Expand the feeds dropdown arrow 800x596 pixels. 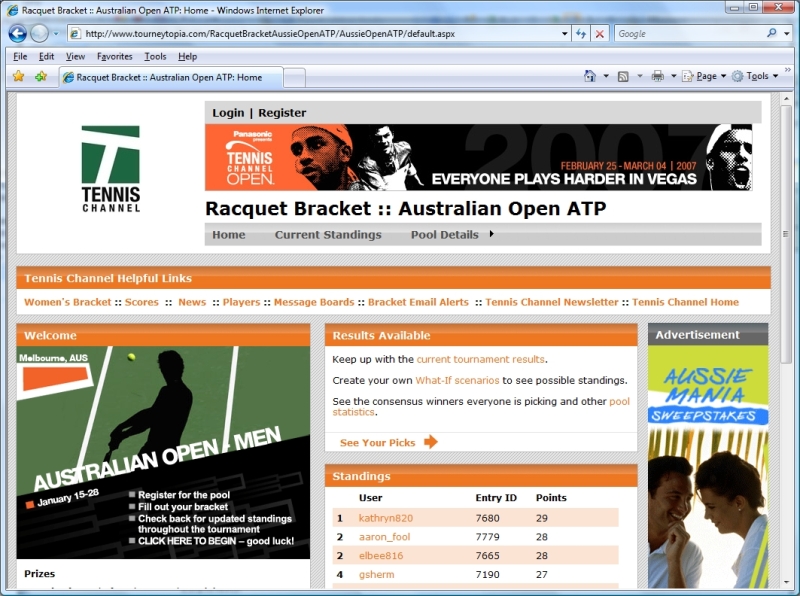640,76
